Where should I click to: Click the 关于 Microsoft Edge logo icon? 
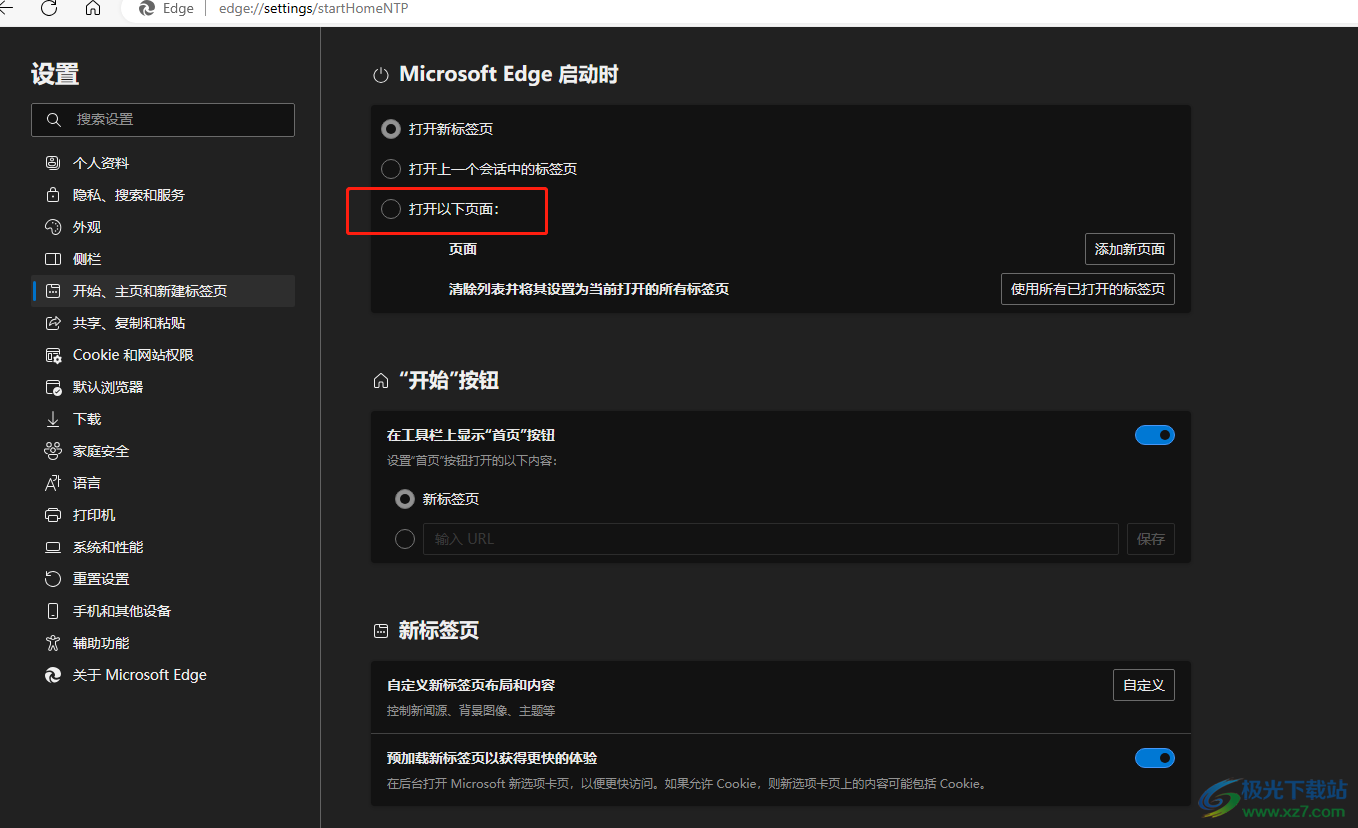[53, 675]
